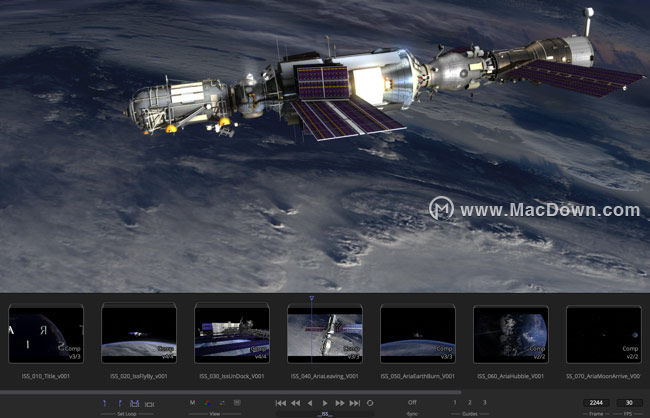Select the ISS_050_AriaEarthBurn clip thumbnail
Image resolution: width=650 pixels, height=418 pixels.
[x=418, y=334]
